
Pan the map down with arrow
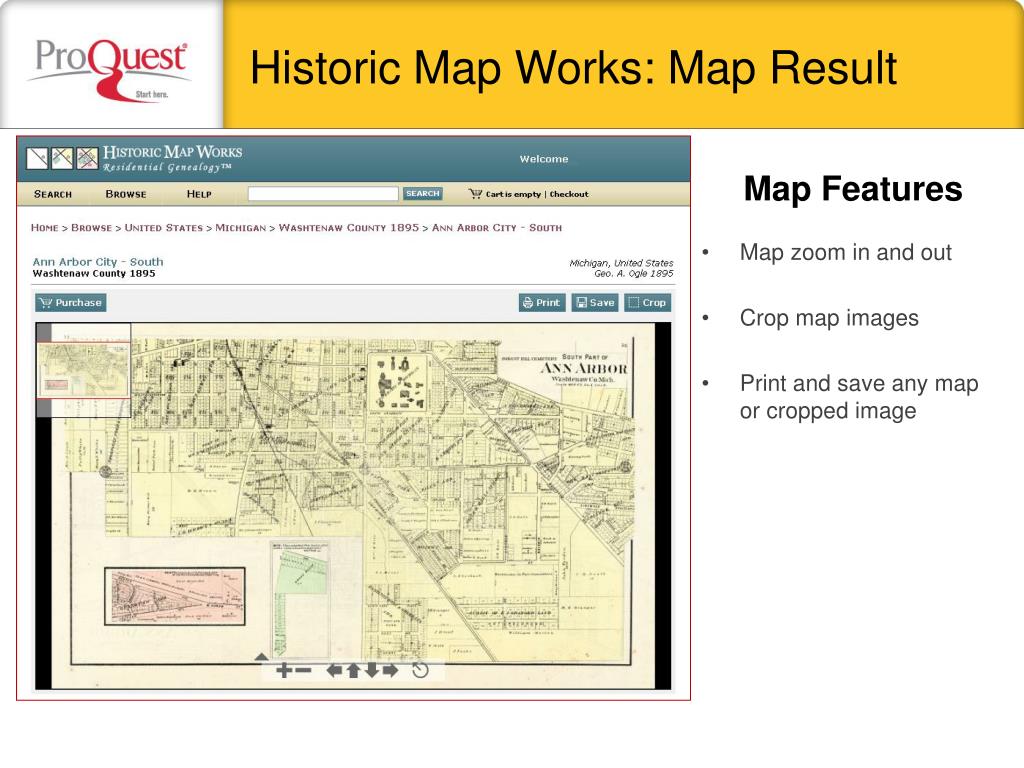coord(372,670)
